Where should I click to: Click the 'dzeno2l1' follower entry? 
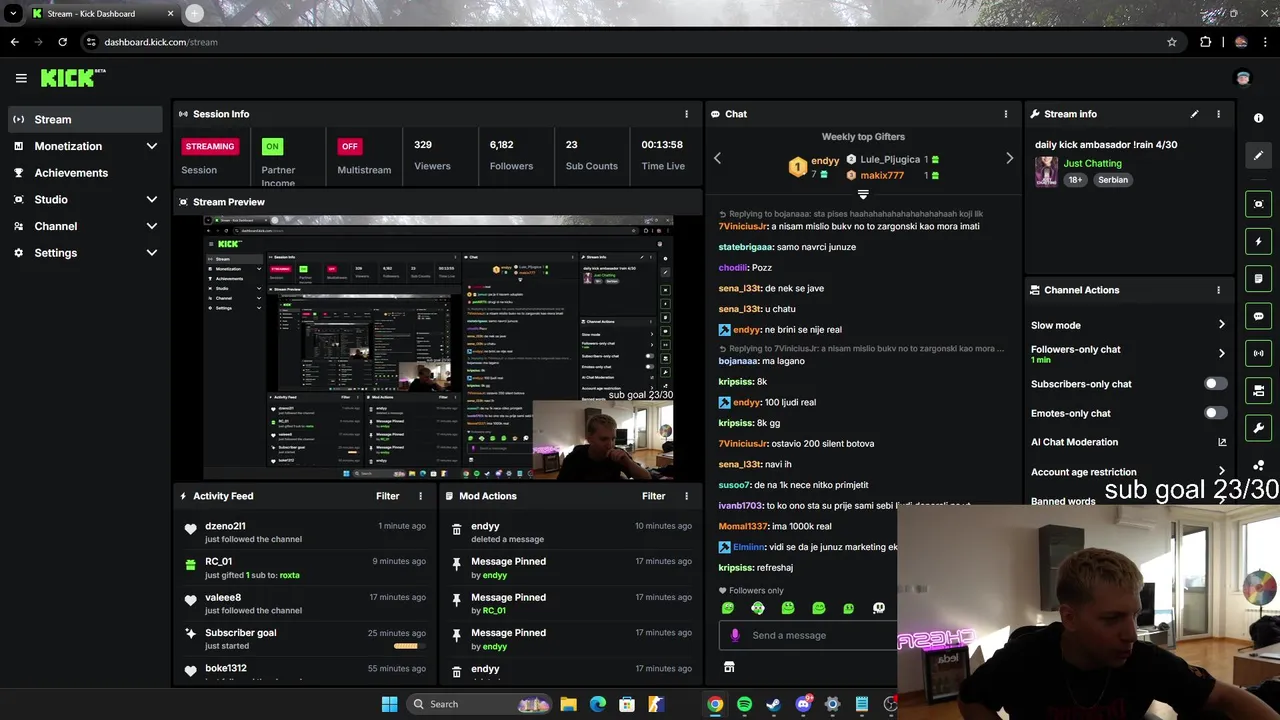click(x=305, y=532)
